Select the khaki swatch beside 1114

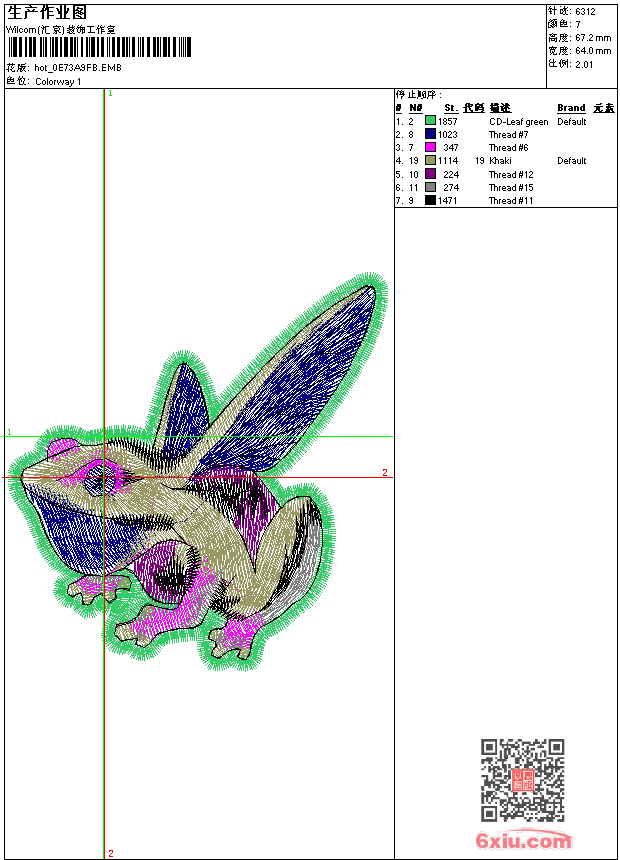[430, 160]
